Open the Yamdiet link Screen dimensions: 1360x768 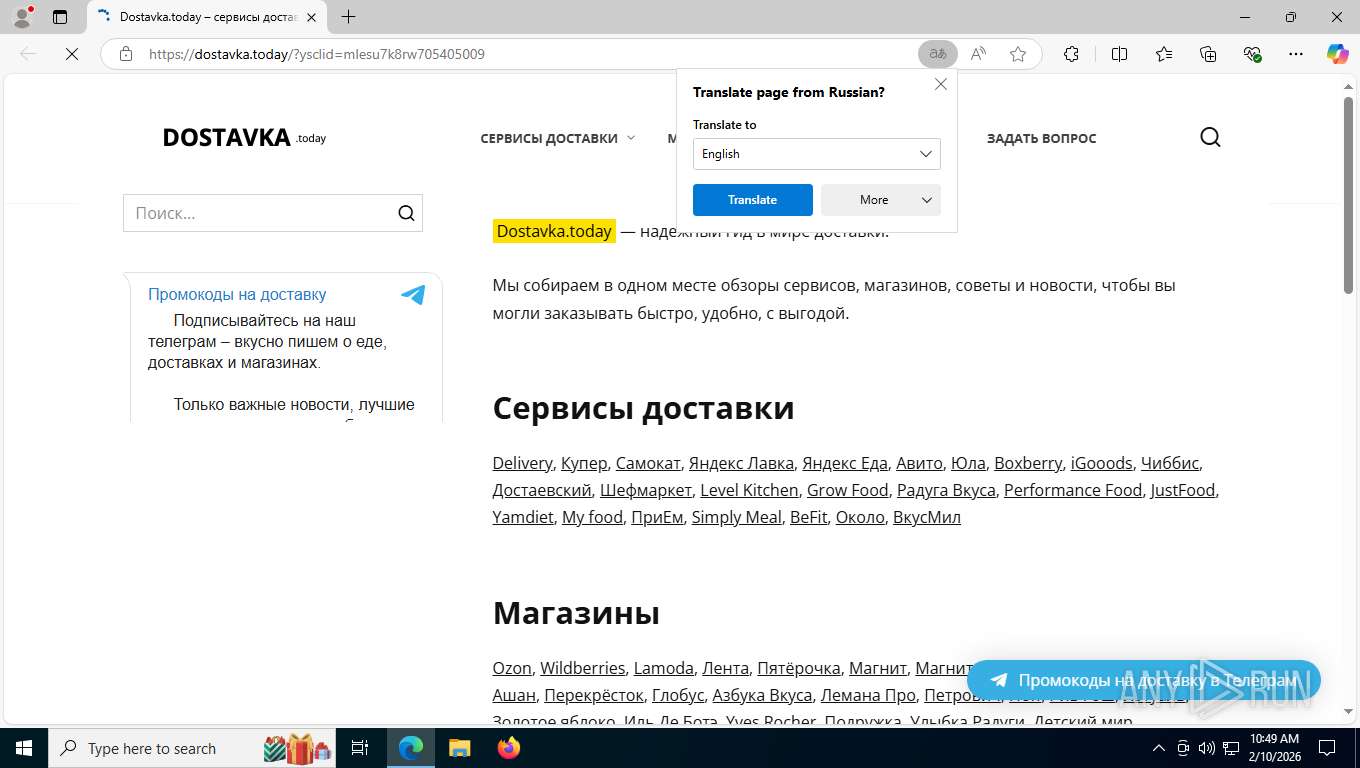coord(523,517)
